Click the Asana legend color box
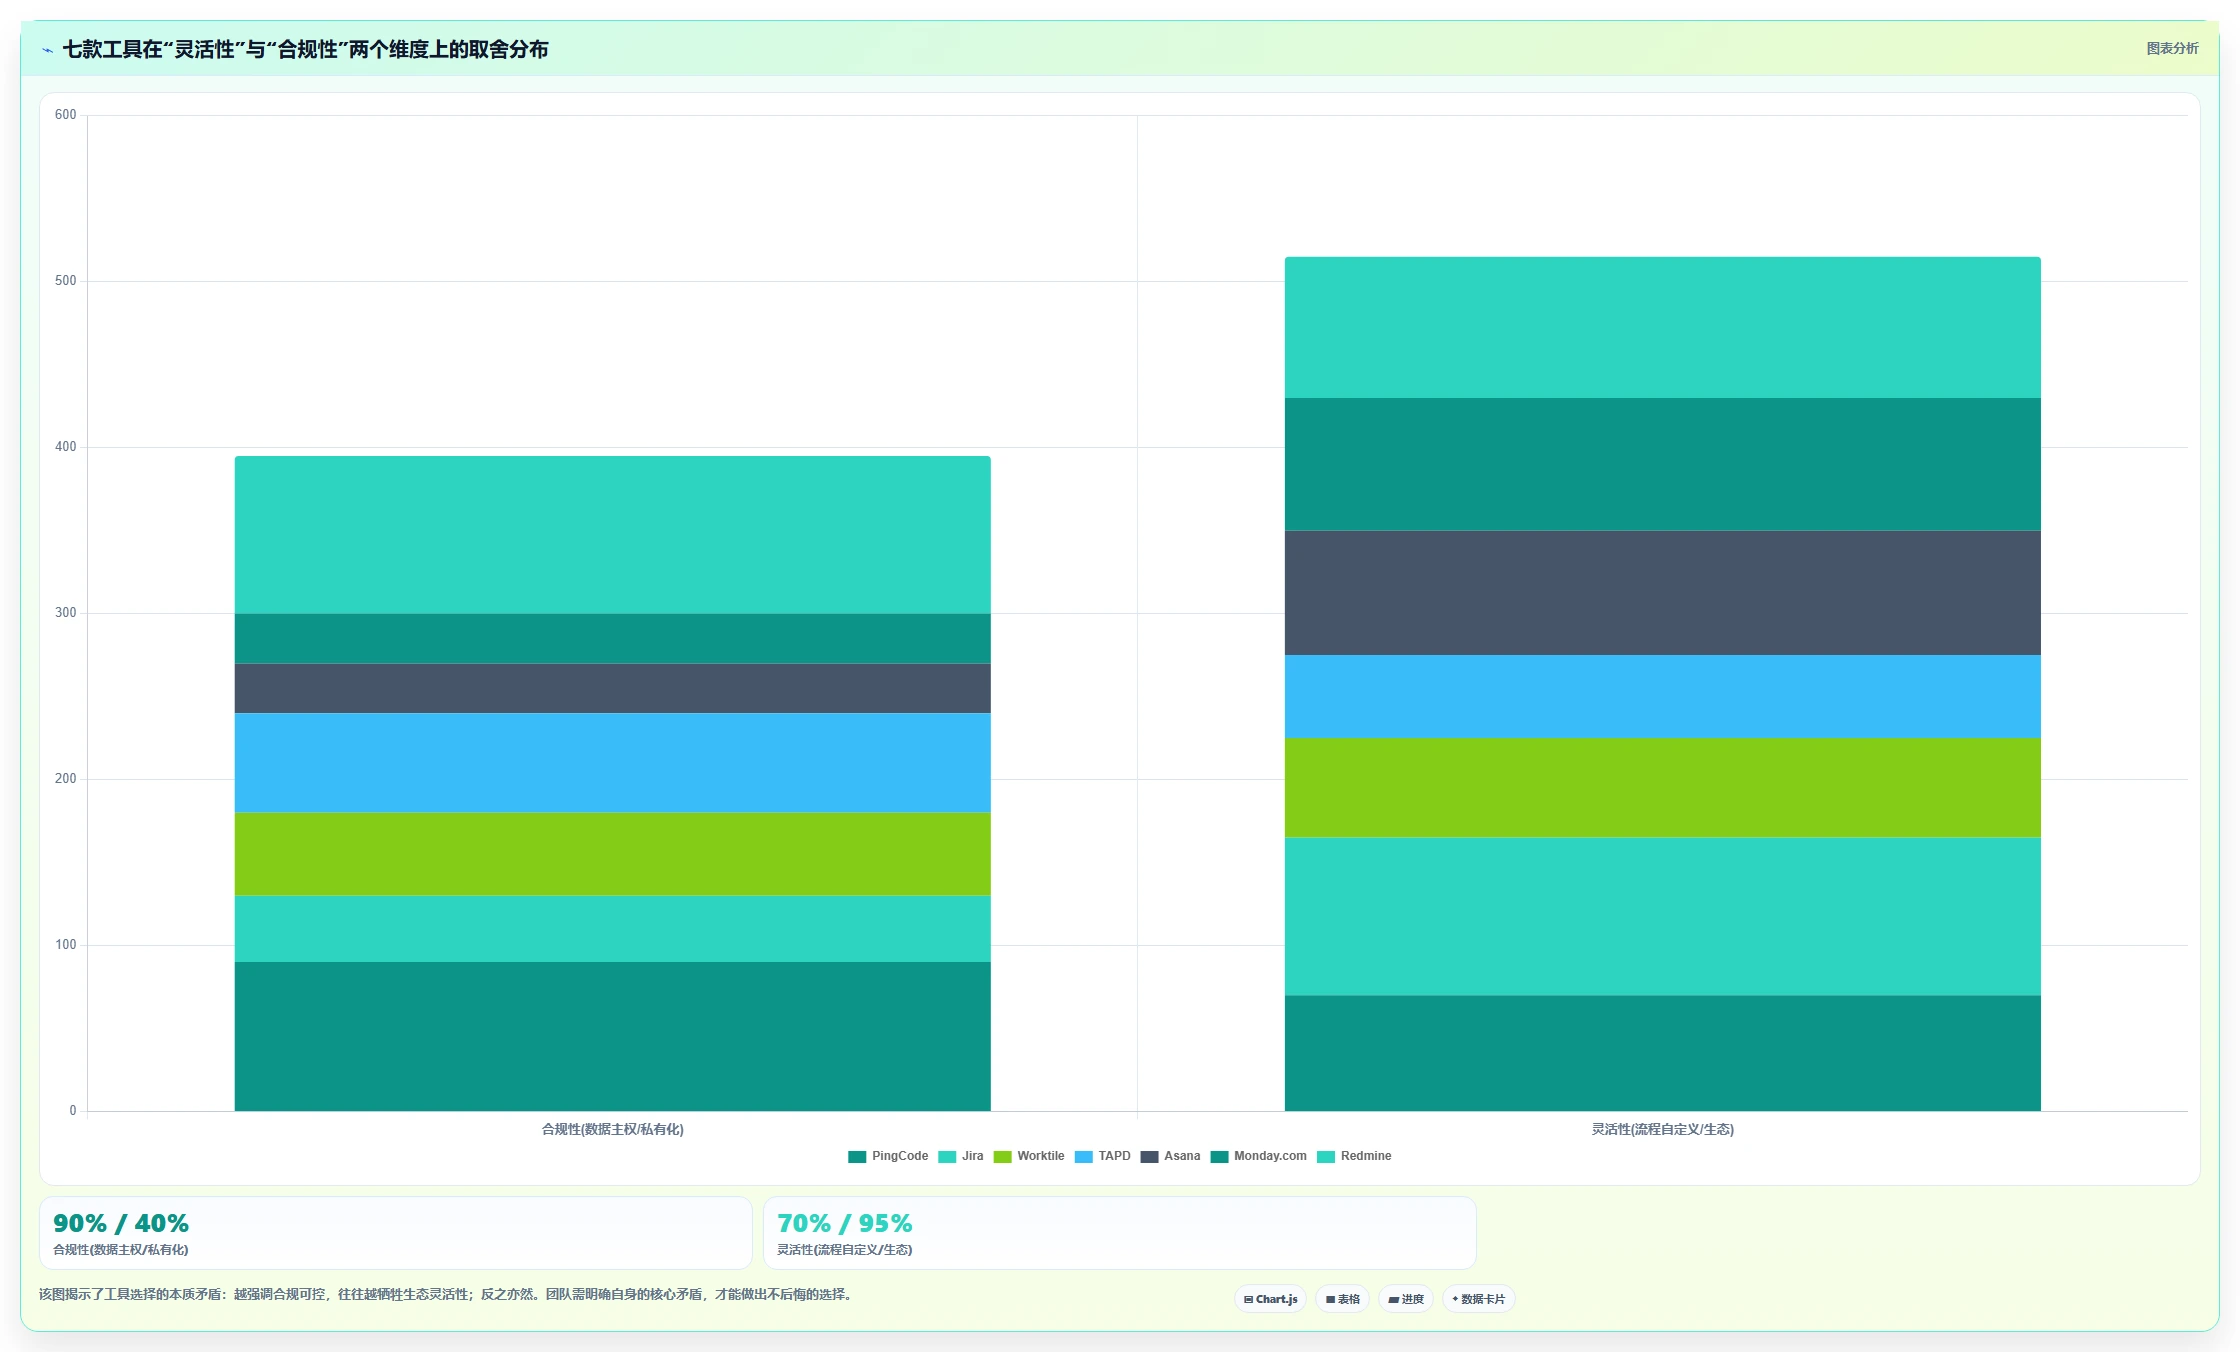The width and height of the screenshot is (2240, 1352). coord(1149,1157)
